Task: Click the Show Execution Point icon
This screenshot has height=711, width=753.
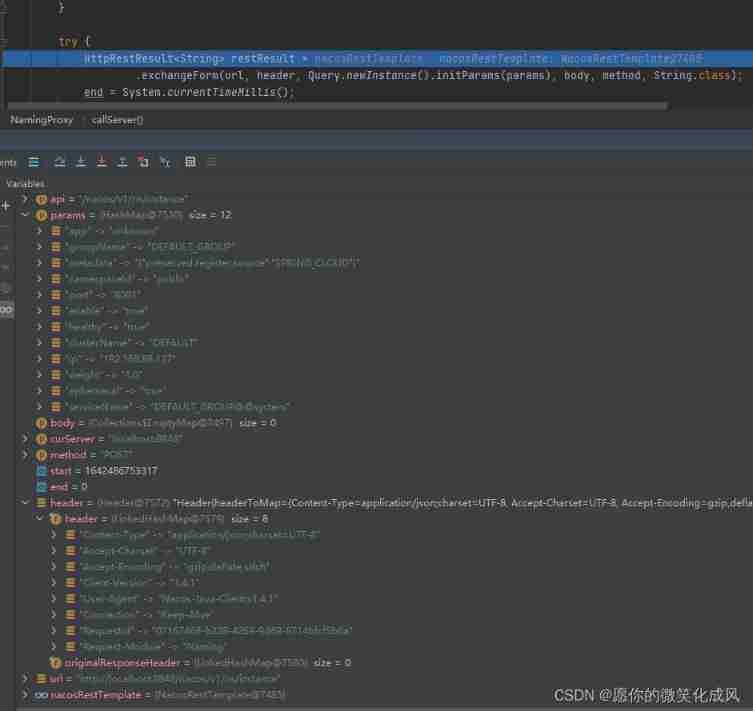Action: click(x=34, y=162)
